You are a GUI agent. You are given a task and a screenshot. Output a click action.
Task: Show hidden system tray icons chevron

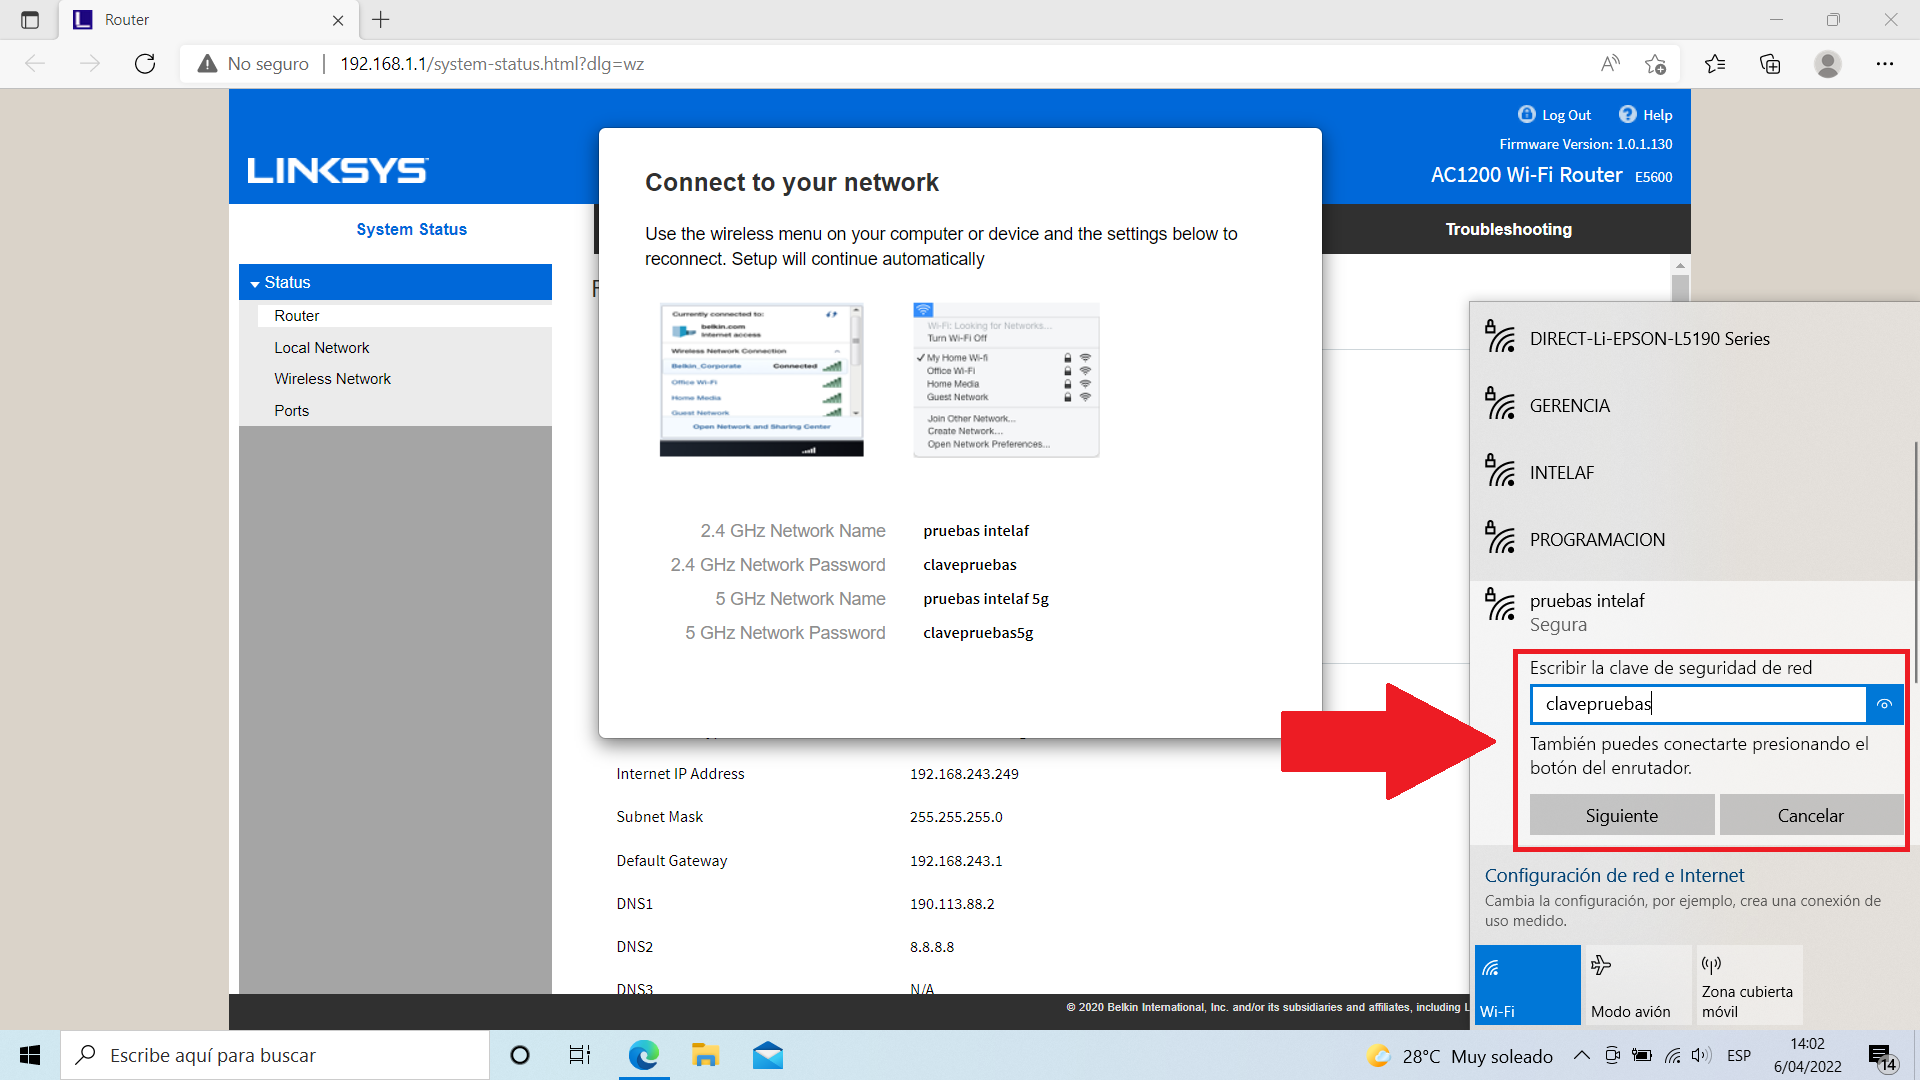(x=1581, y=1055)
